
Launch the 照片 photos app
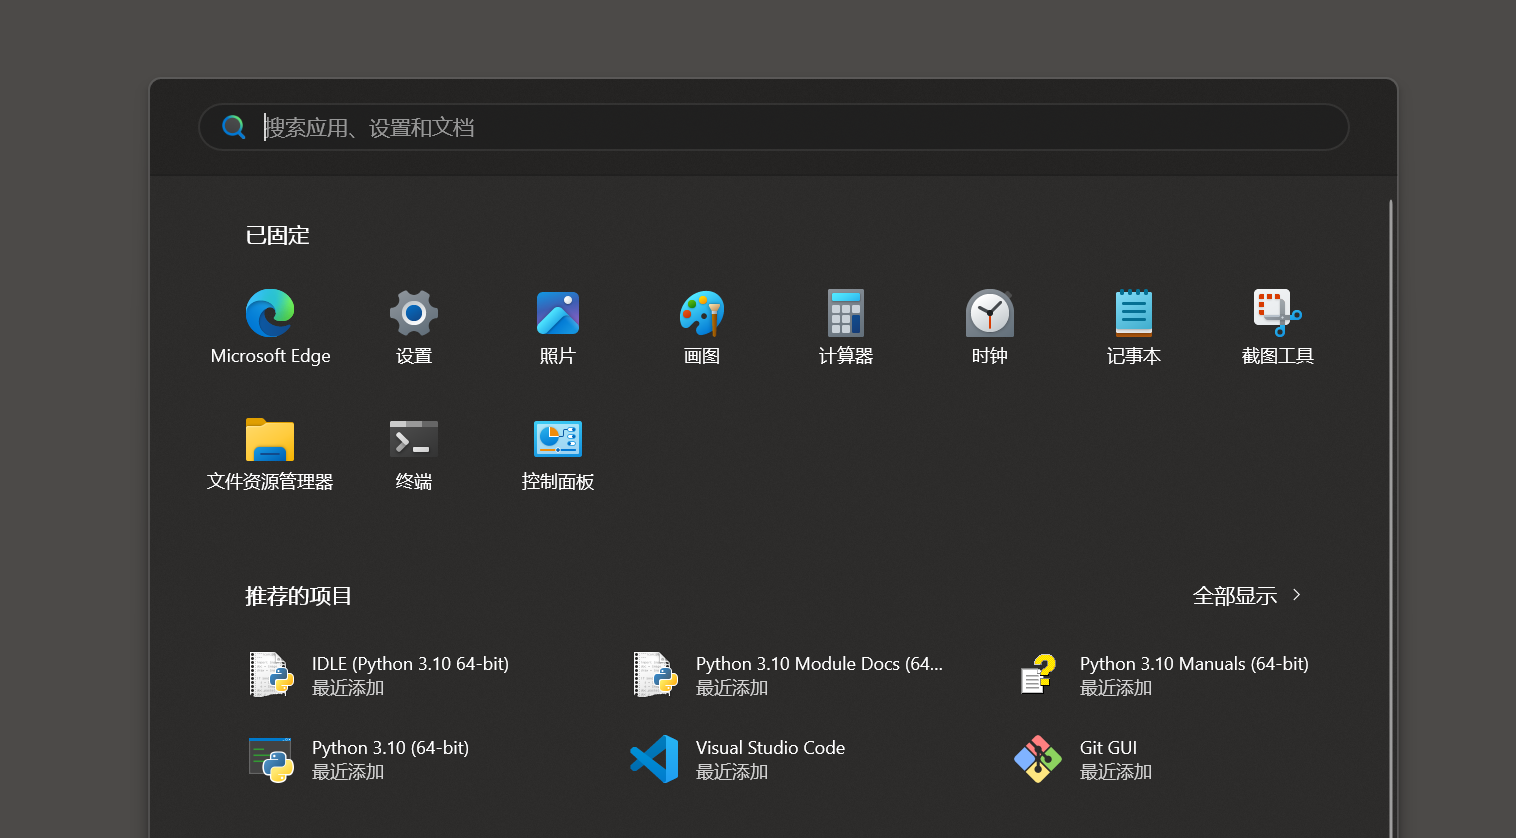(x=558, y=327)
